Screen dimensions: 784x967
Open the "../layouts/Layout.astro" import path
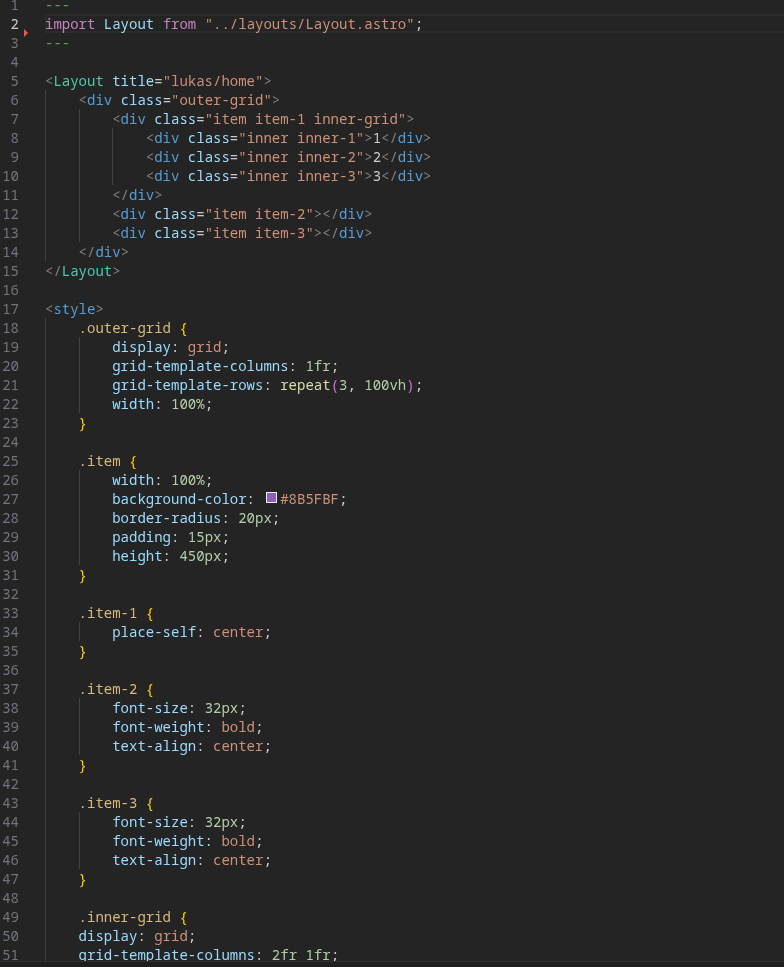tap(309, 24)
